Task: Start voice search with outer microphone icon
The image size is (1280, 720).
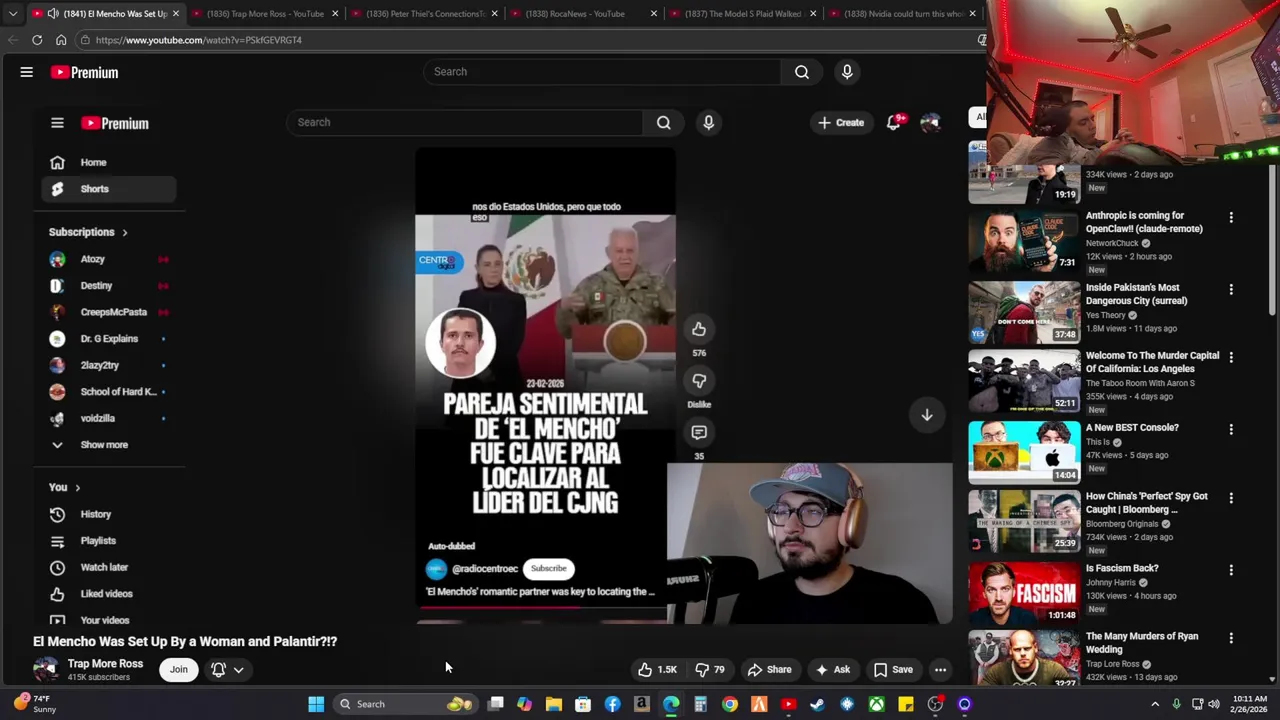Action: pos(847,72)
